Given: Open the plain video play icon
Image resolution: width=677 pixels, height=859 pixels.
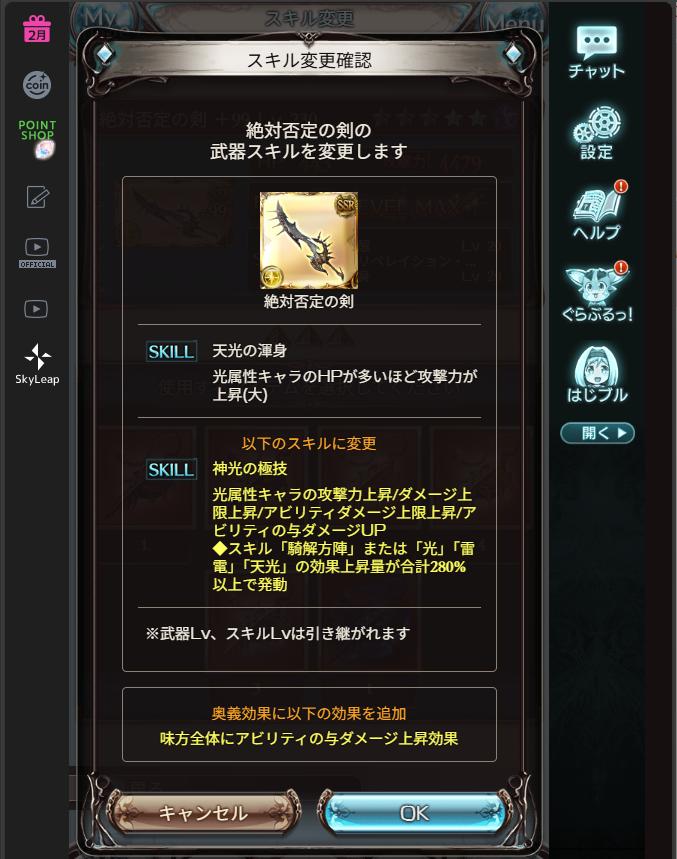Looking at the screenshot, I should [x=36, y=309].
